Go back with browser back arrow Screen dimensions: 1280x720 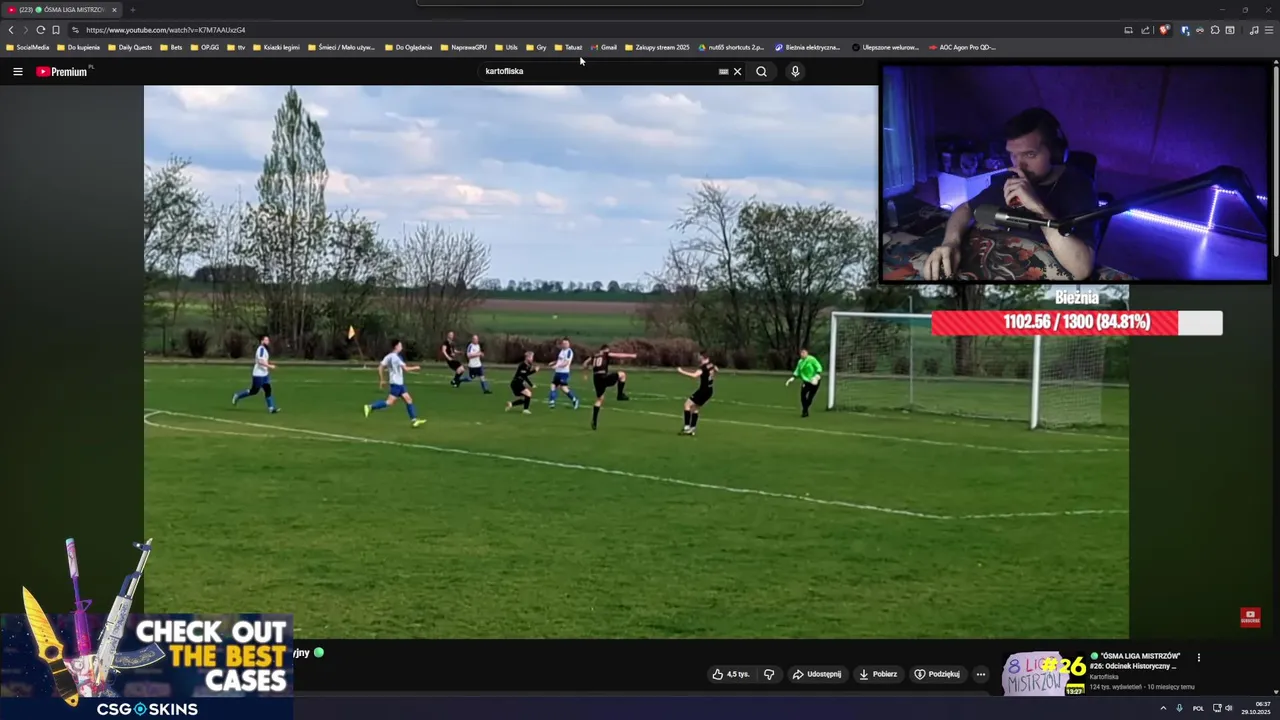click(11, 30)
